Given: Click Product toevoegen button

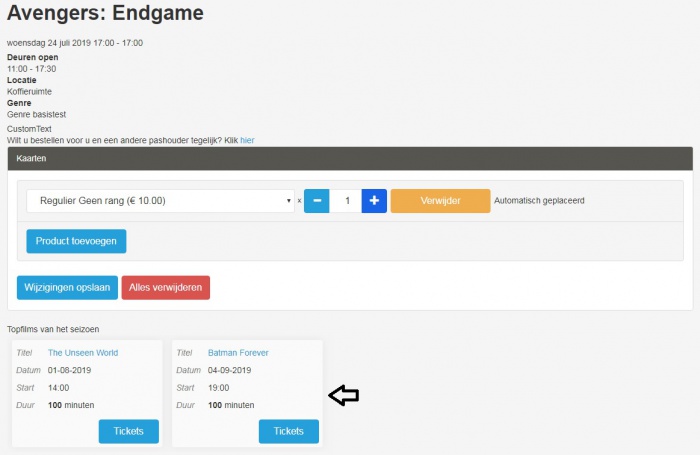Looking at the screenshot, I should [76, 241].
